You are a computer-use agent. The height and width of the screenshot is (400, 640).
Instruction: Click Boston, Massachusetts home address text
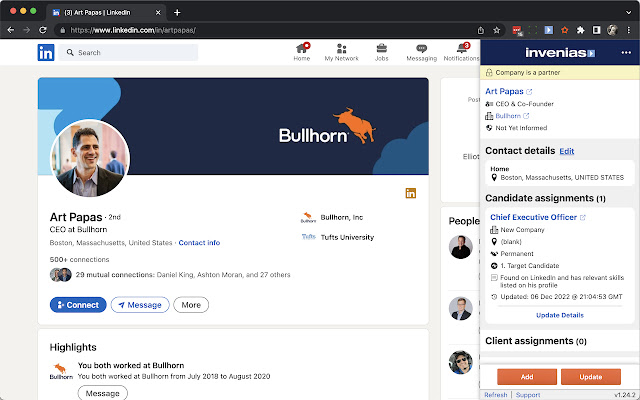(562, 178)
